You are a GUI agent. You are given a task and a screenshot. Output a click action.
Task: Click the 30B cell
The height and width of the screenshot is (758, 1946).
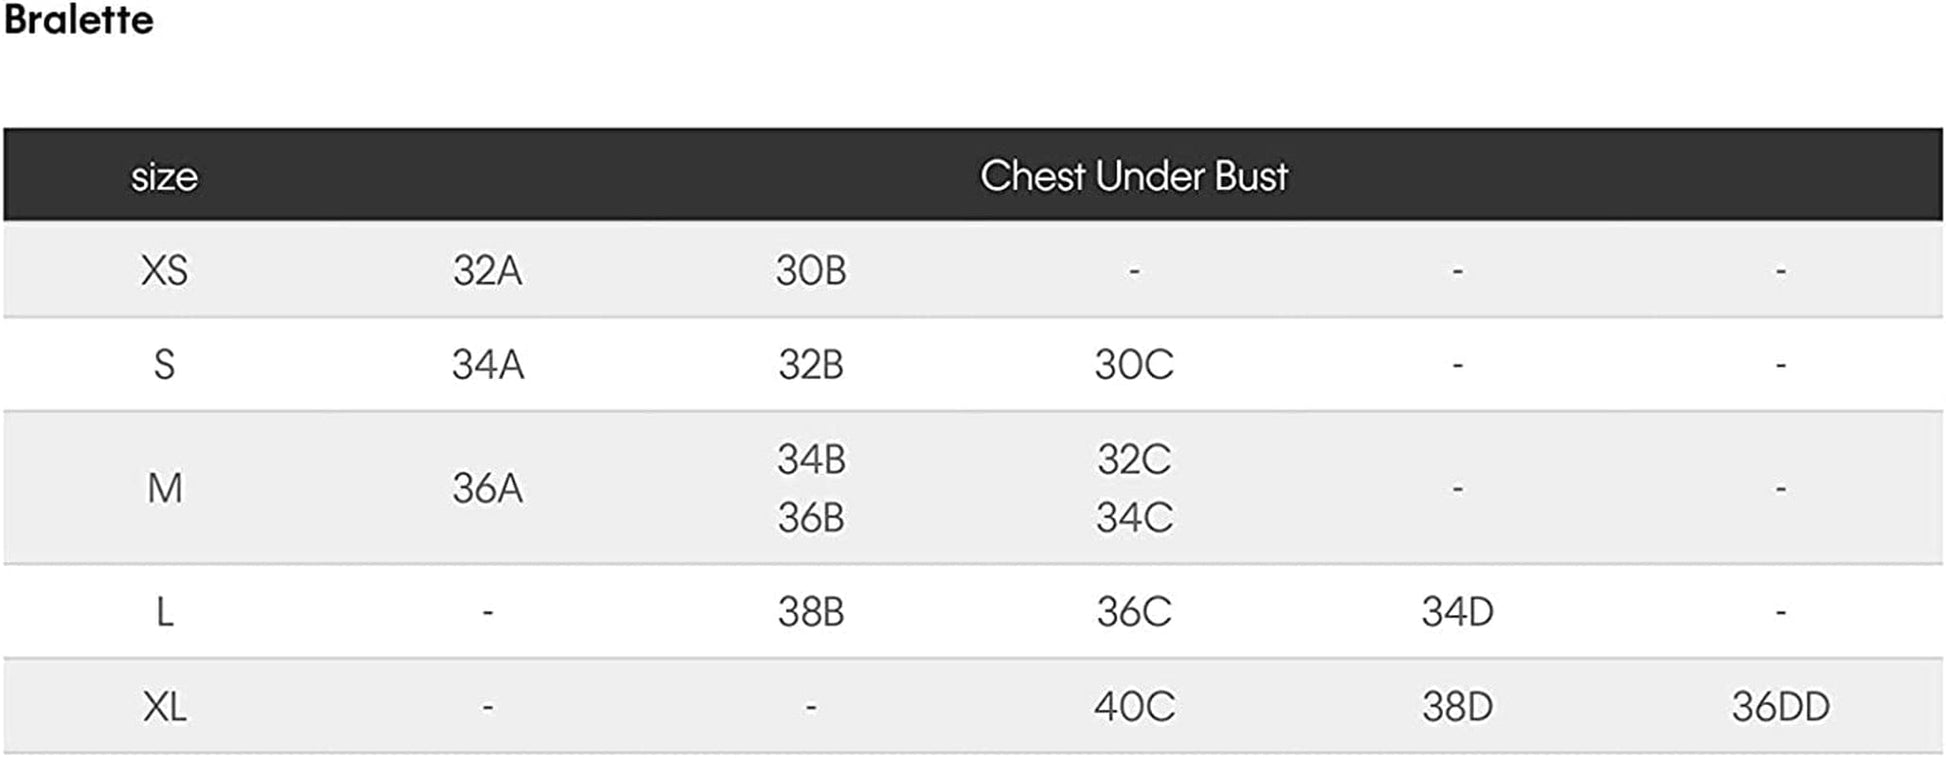[811, 270]
